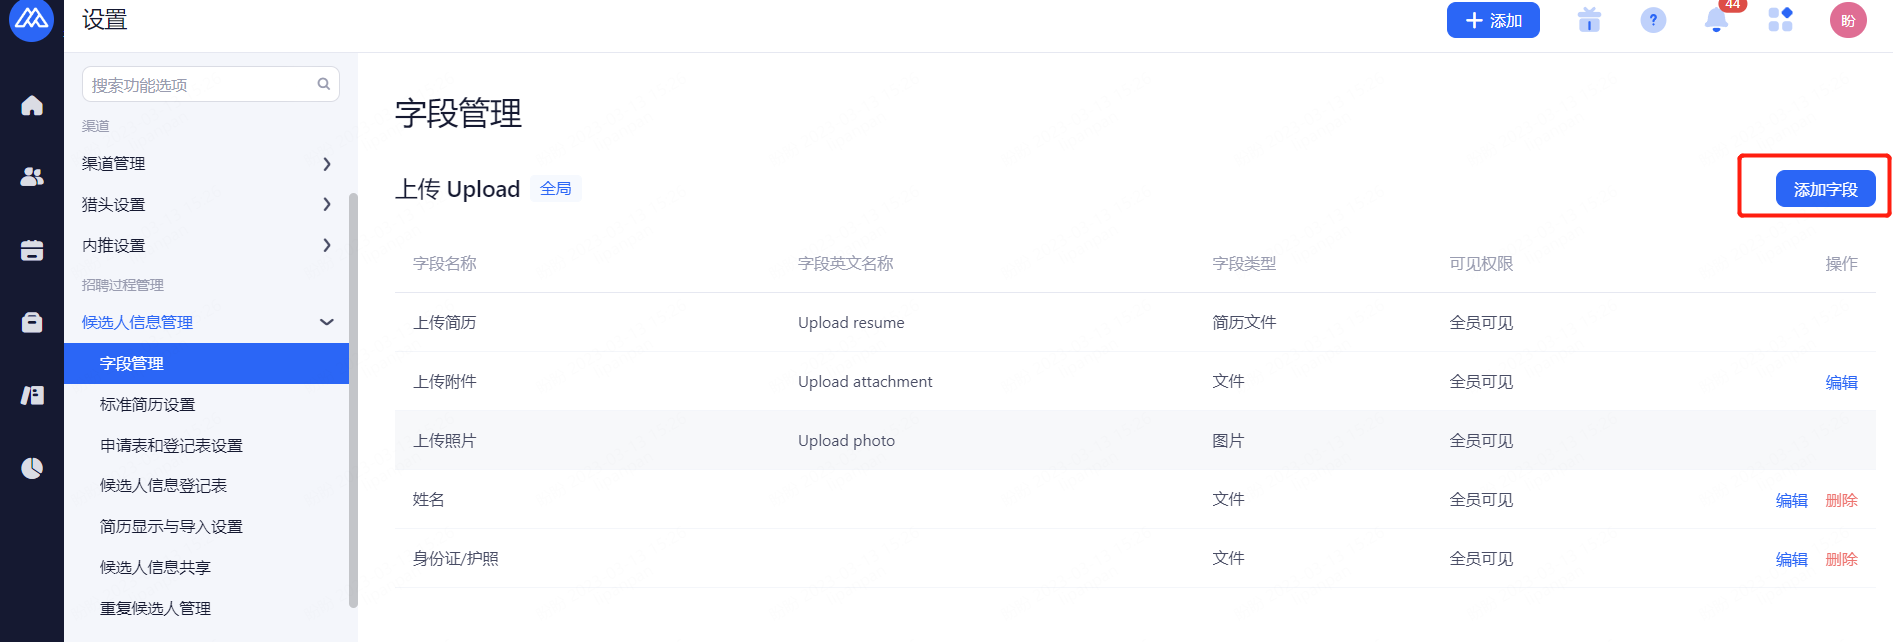1893x642 pixels.
Task: Open the notifications bell
Action: click(x=1716, y=20)
